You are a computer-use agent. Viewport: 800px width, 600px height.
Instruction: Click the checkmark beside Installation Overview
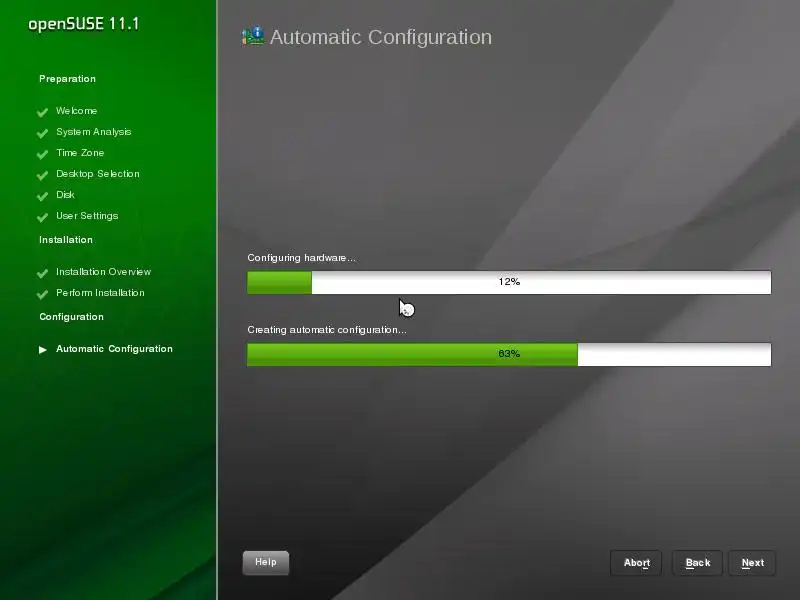42,273
